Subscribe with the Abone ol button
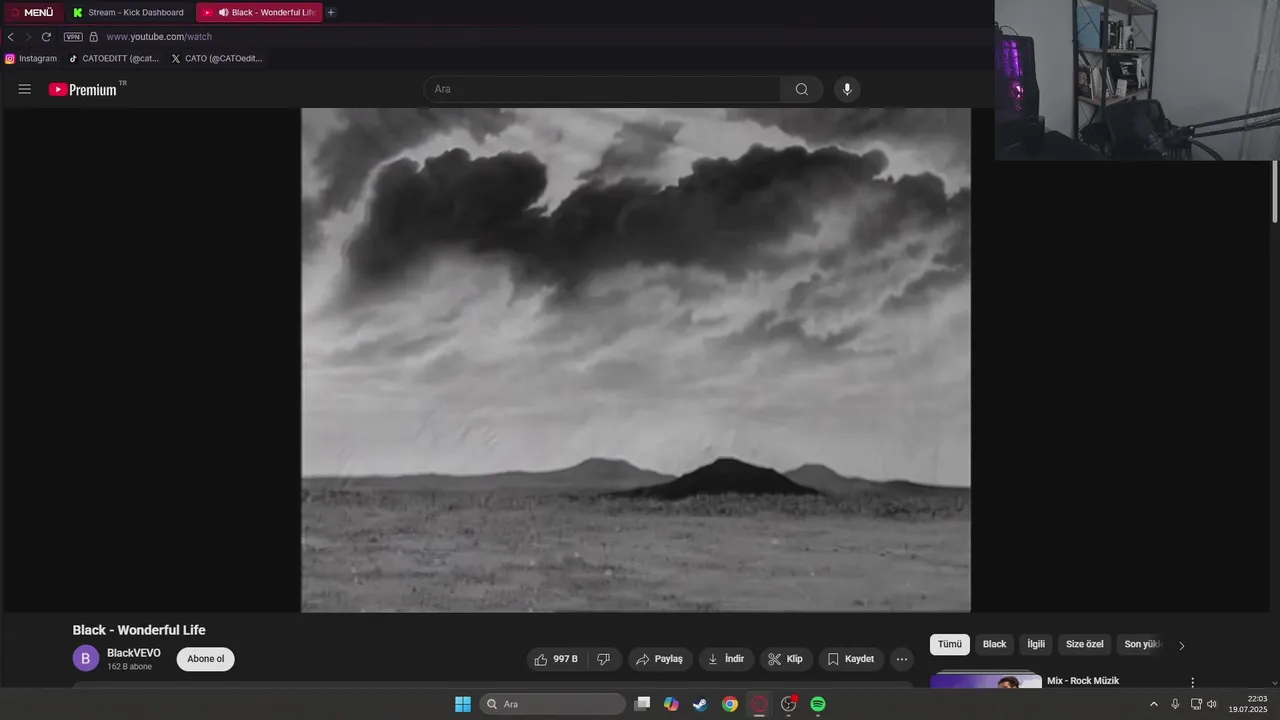Screen dimensions: 1280x720 [x=206, y=659]
